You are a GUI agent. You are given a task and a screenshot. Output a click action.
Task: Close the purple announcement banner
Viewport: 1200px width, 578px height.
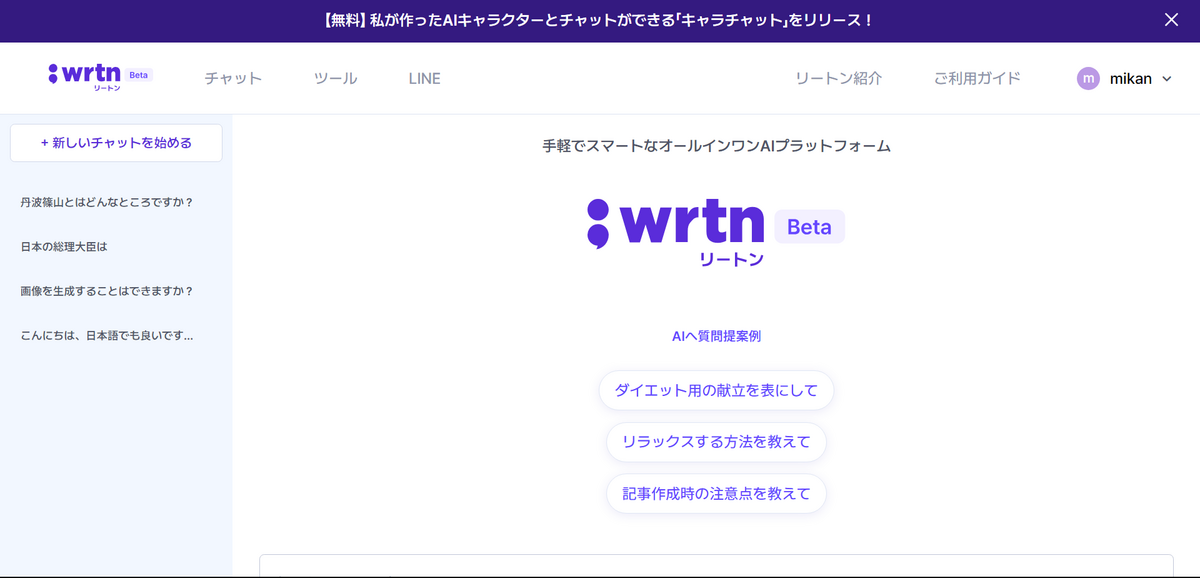point(1171,19)
